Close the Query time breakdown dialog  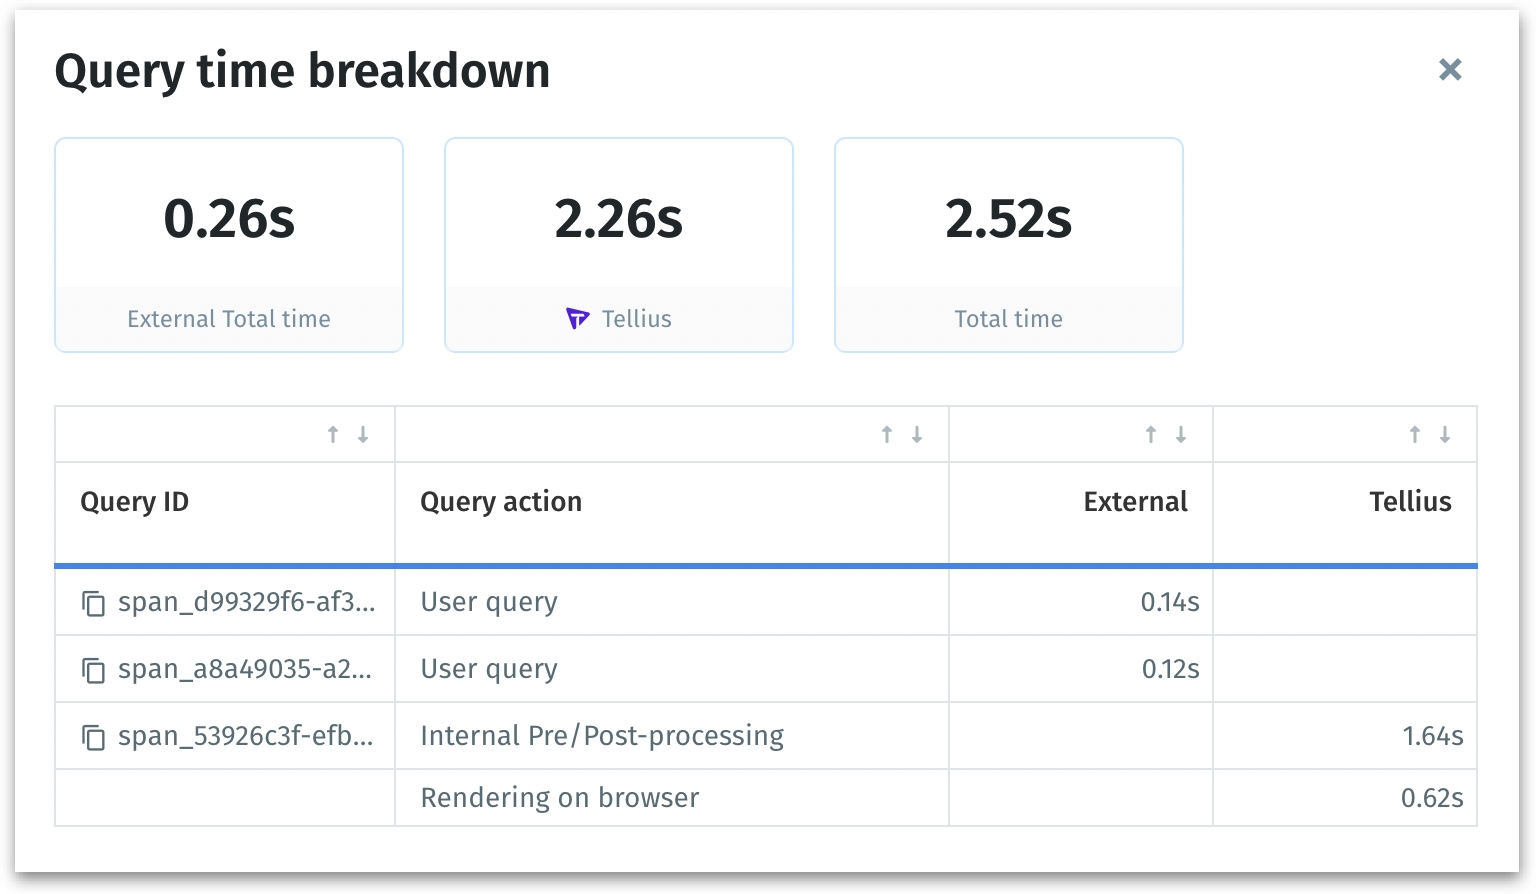click(x=1450, y=69)
